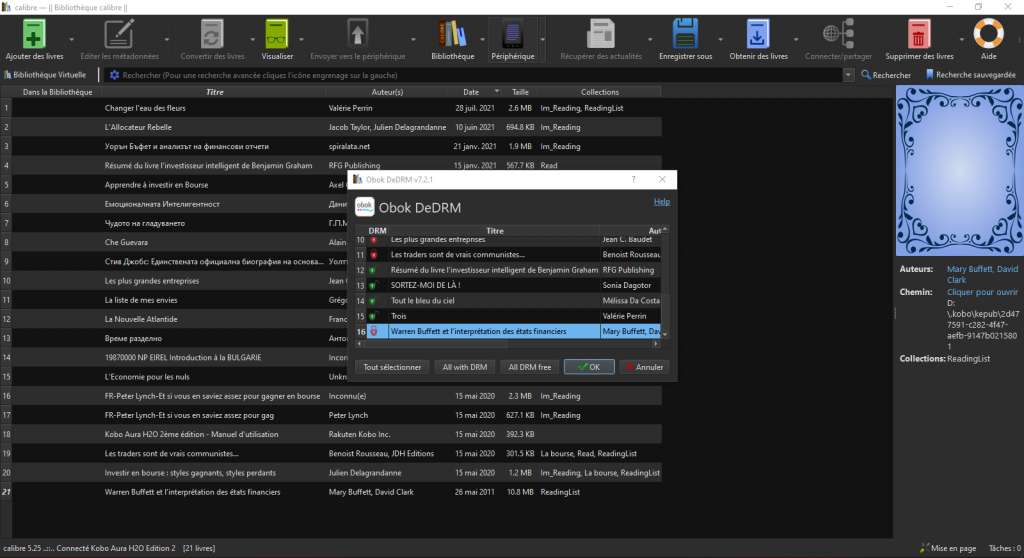Open the Visualiser book viewer icon
Viewport: 1024px width, 558px height.
click(x=277, y=34)
